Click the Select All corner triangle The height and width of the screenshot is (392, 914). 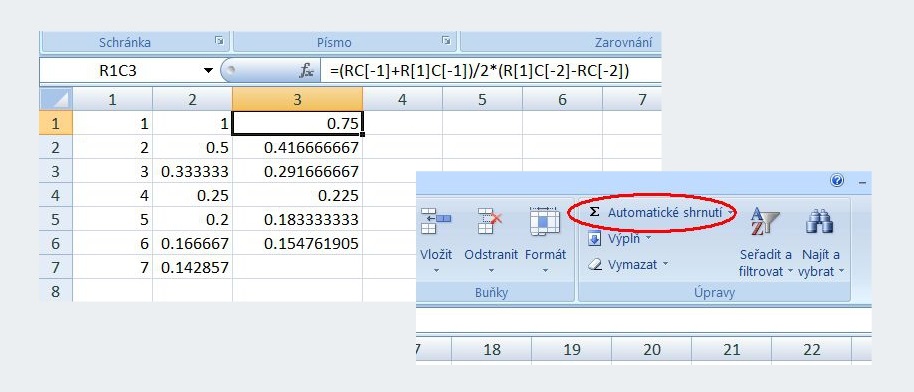(x=56, y=100)
